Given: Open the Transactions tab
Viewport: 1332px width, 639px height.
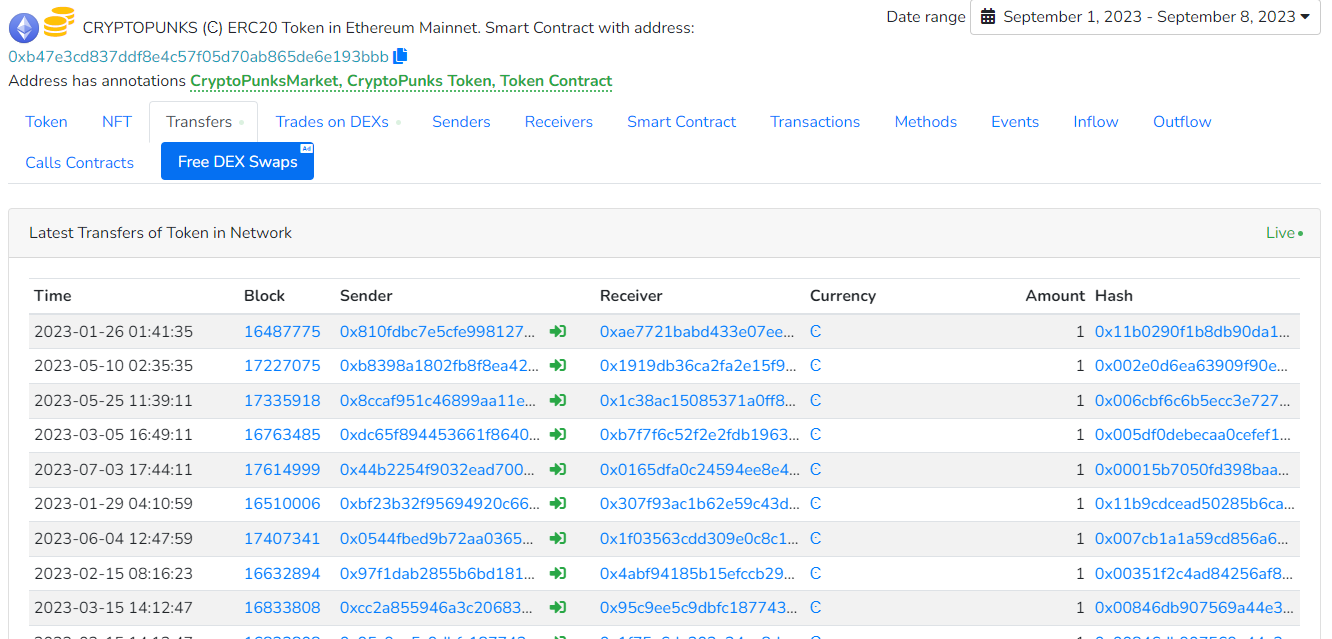Looking at the screenshot, I should click(x=815, y=122).
